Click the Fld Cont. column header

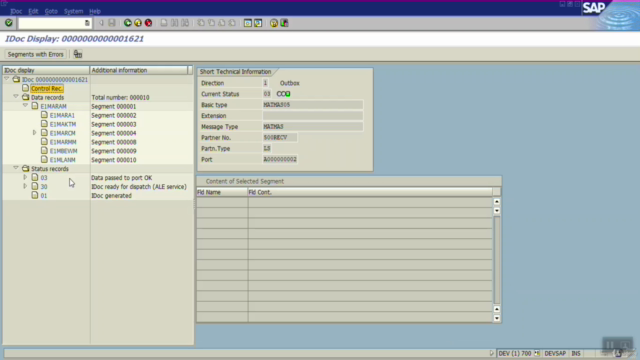(x=370, y=192)
